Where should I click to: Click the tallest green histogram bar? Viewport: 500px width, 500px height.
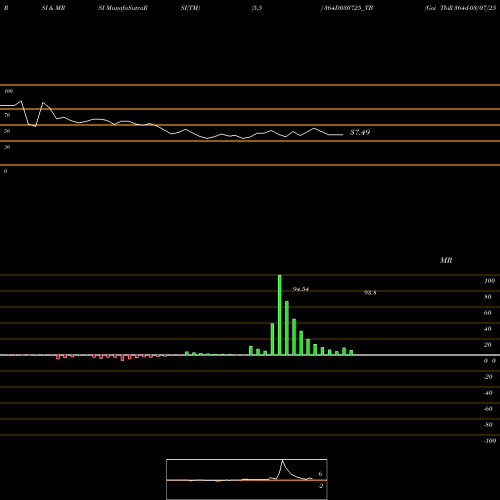(280, 315)
